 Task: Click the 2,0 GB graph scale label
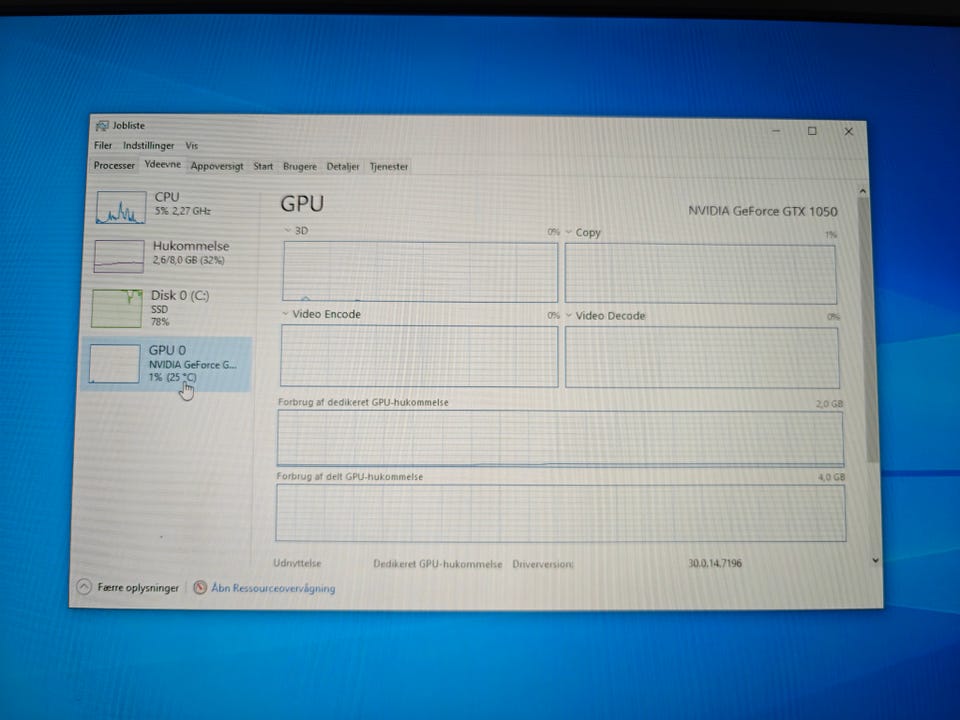830,404
